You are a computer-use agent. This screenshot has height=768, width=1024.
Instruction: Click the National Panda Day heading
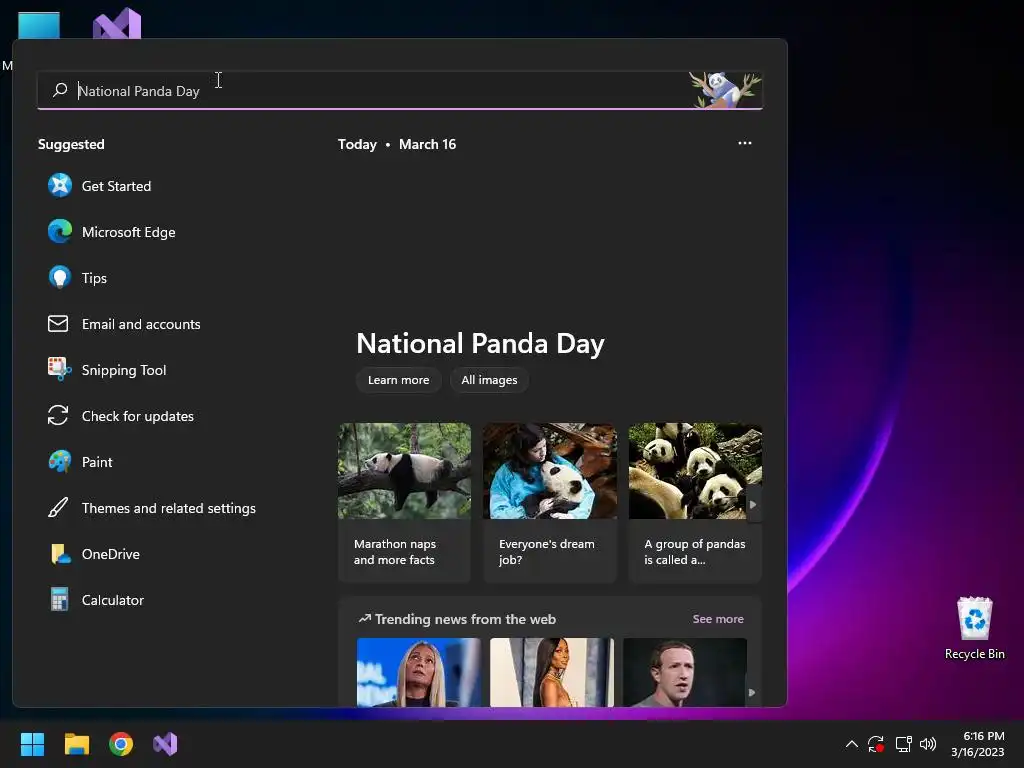coord(481,344)
